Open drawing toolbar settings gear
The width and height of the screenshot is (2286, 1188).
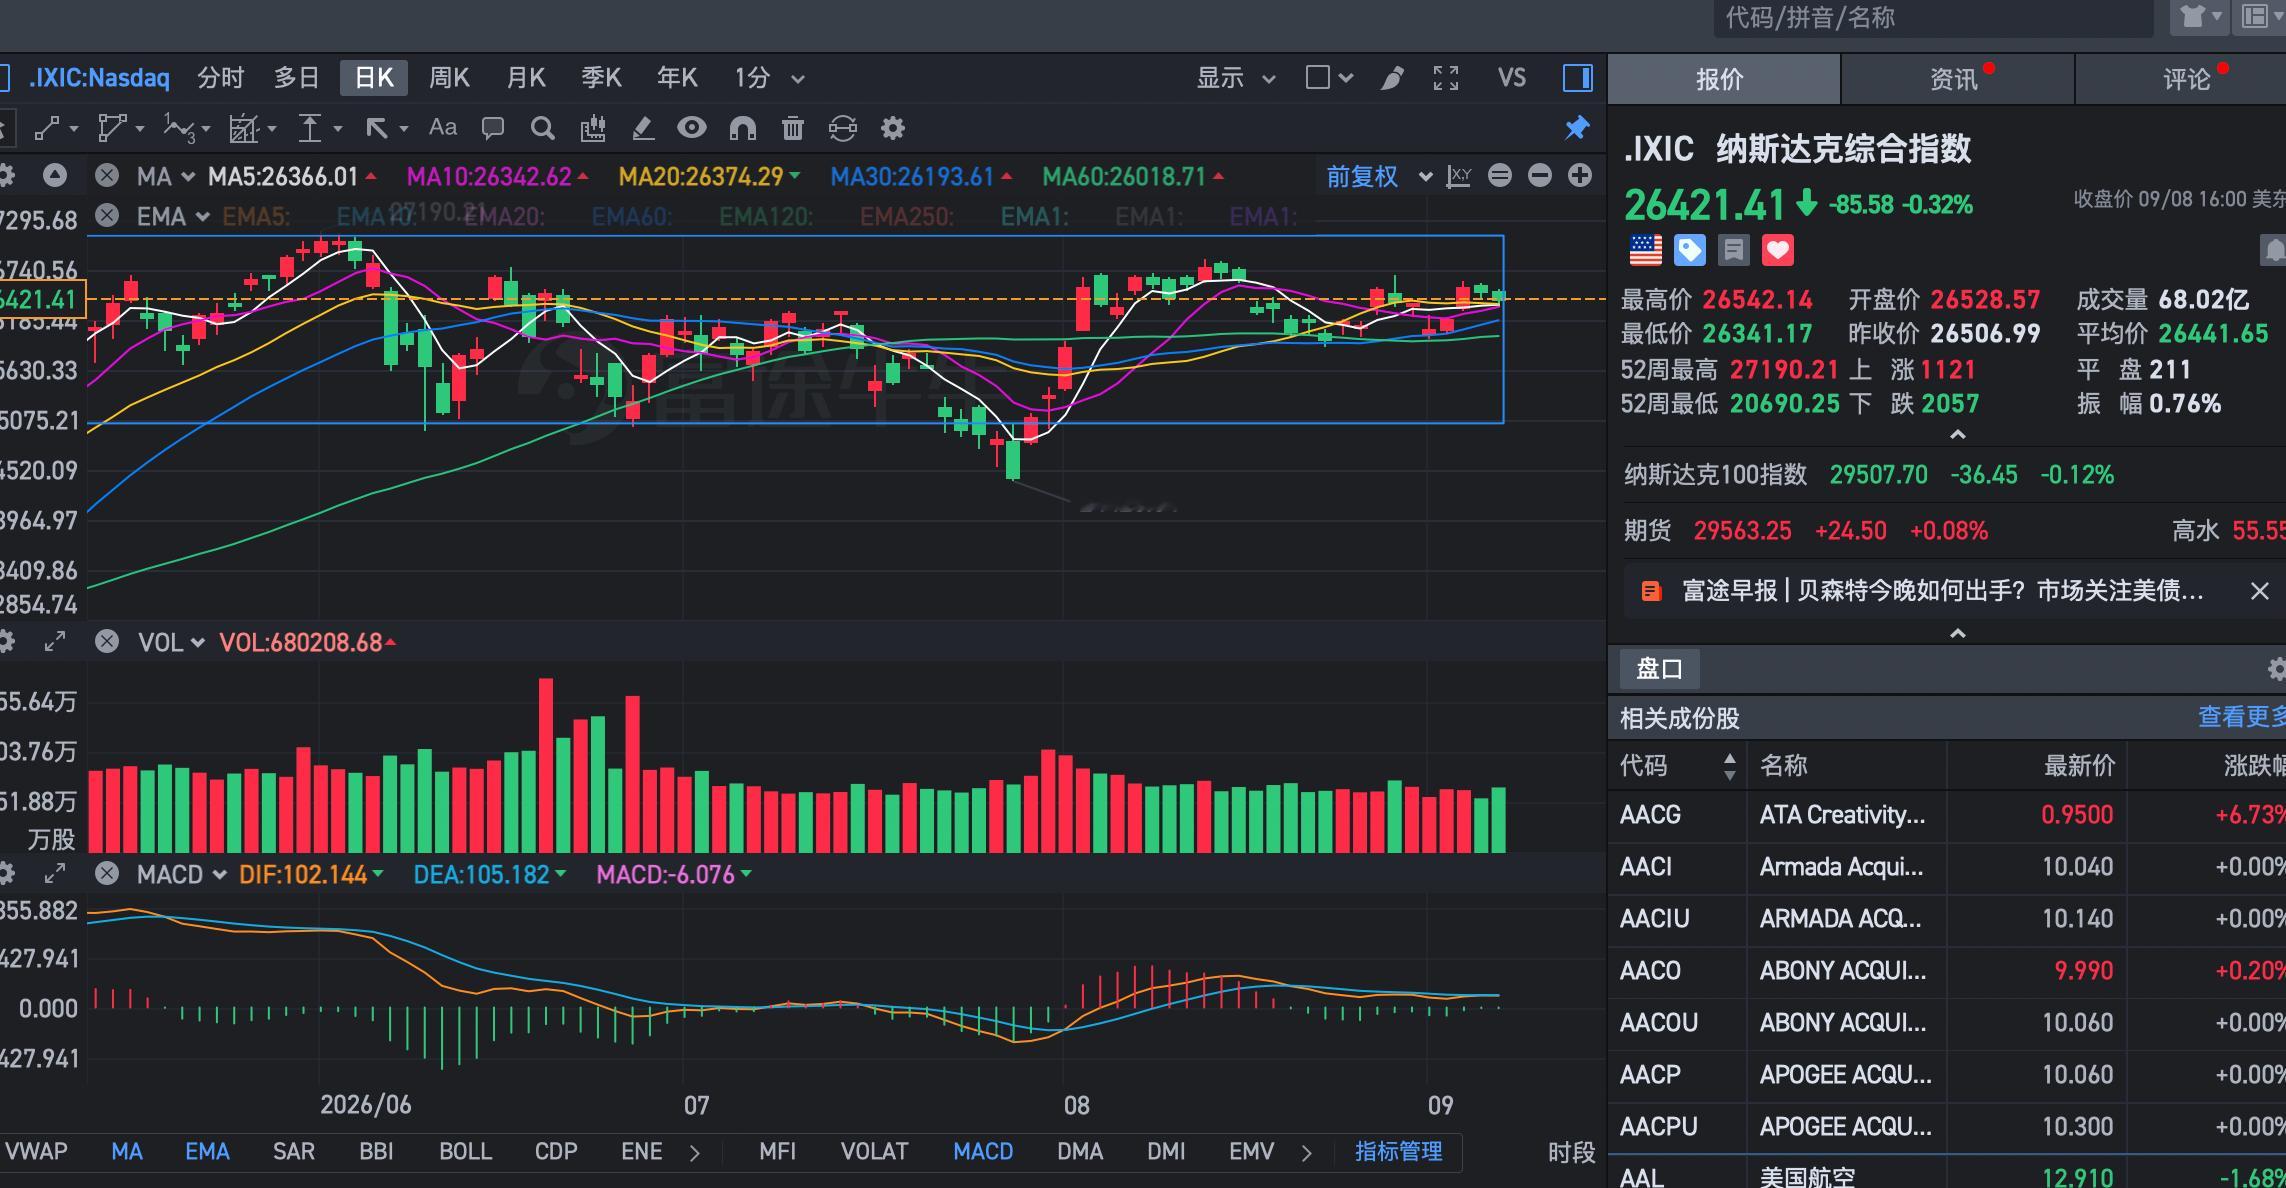click(x=892, y=128)
